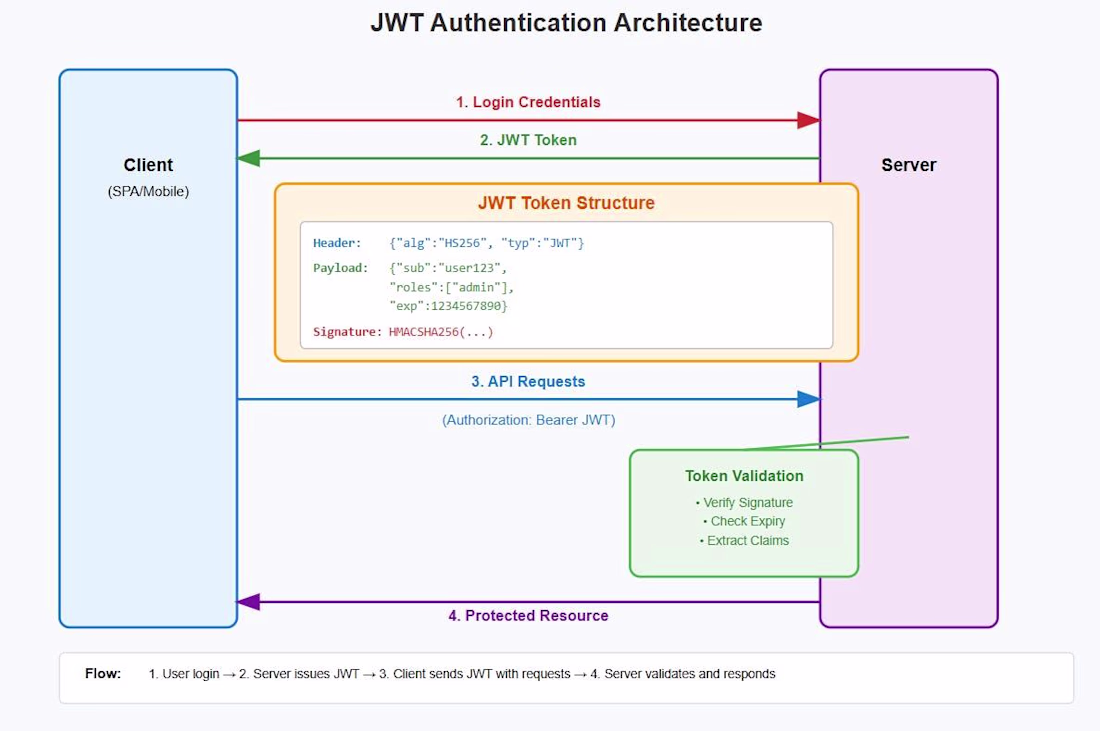Click the "roles":["admin"], line
This screenshot has height=731, width=1100.
point(452,287)
